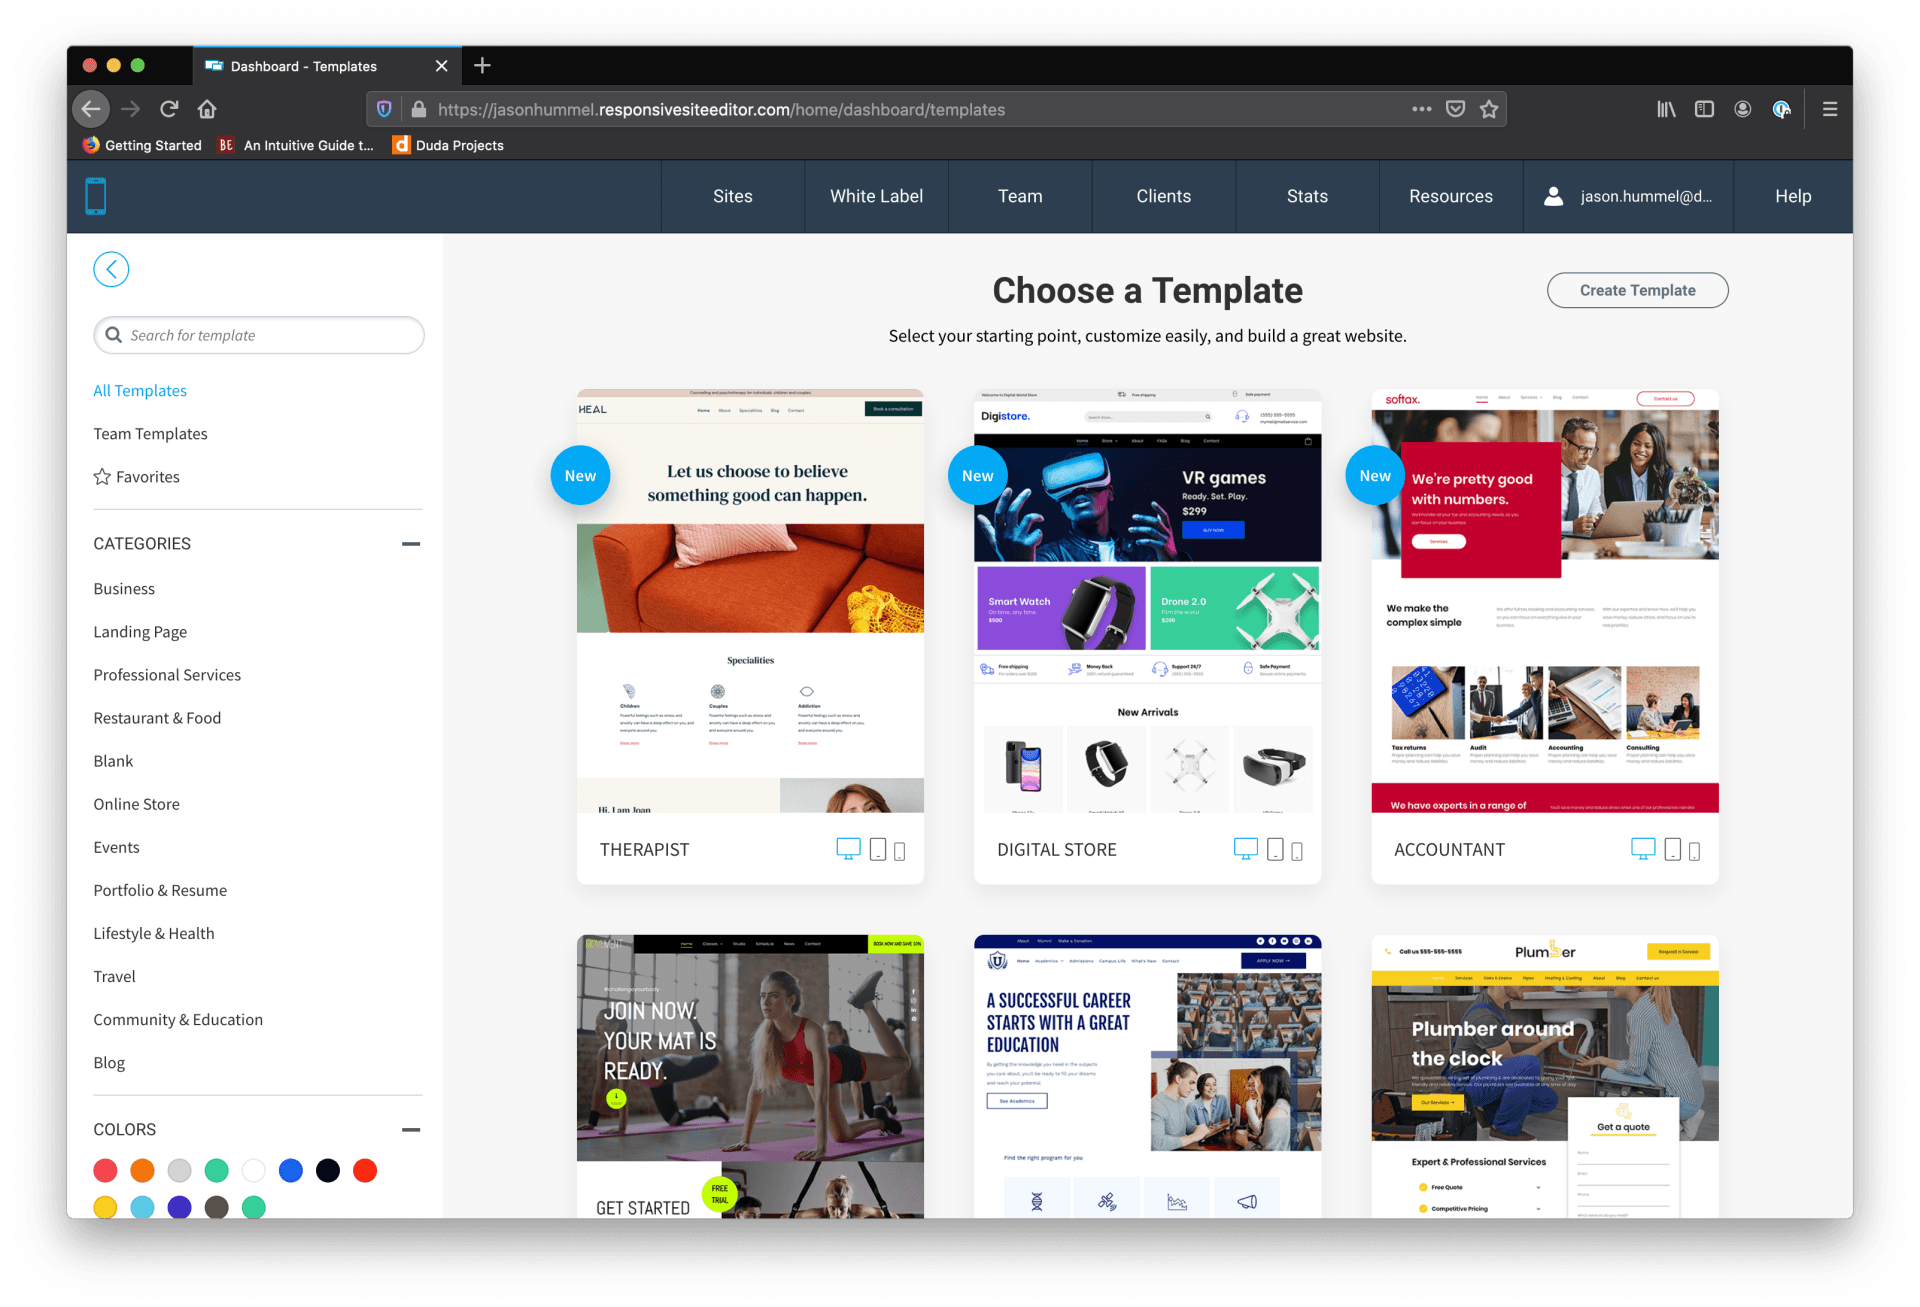The width and height of the screenshot is (1920, 1307).
Task: Open Favorites via the star icon
Action: click(102, 476)
